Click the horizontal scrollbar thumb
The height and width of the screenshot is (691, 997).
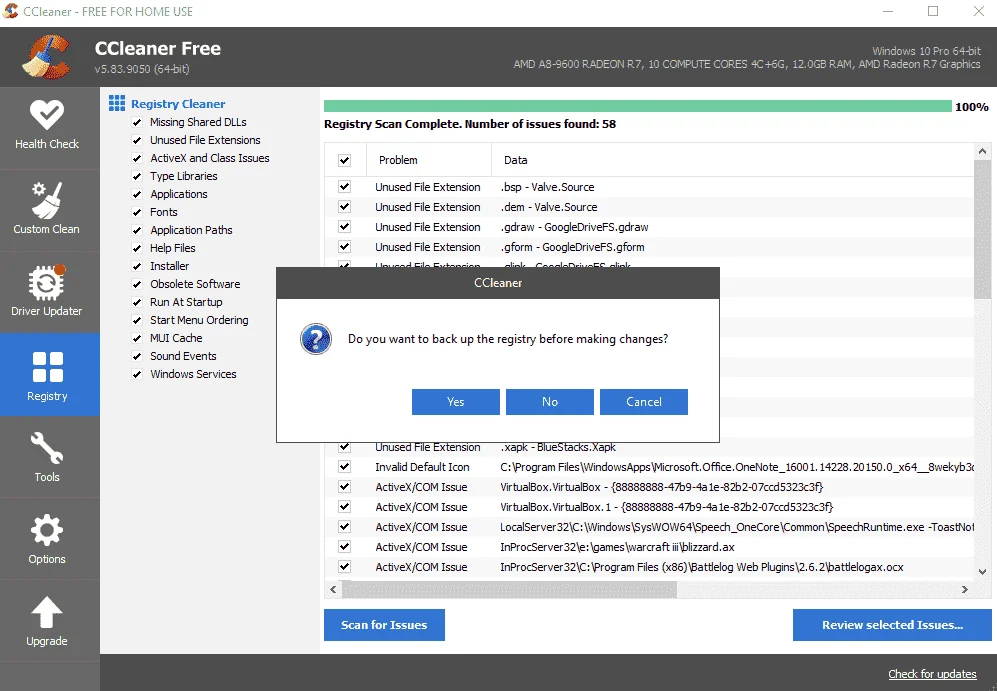509,589
